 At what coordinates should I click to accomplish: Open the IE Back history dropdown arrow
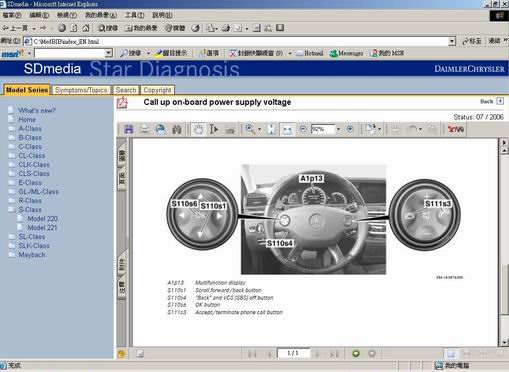click(x=34, y=28)
